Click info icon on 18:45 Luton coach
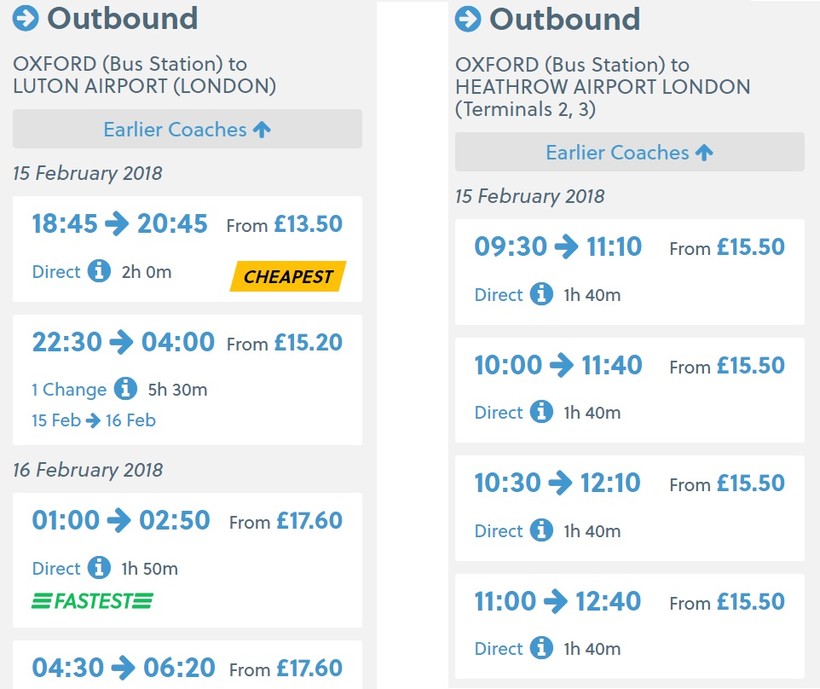Viewport: 820px width, 689px height. coord(98,271)
